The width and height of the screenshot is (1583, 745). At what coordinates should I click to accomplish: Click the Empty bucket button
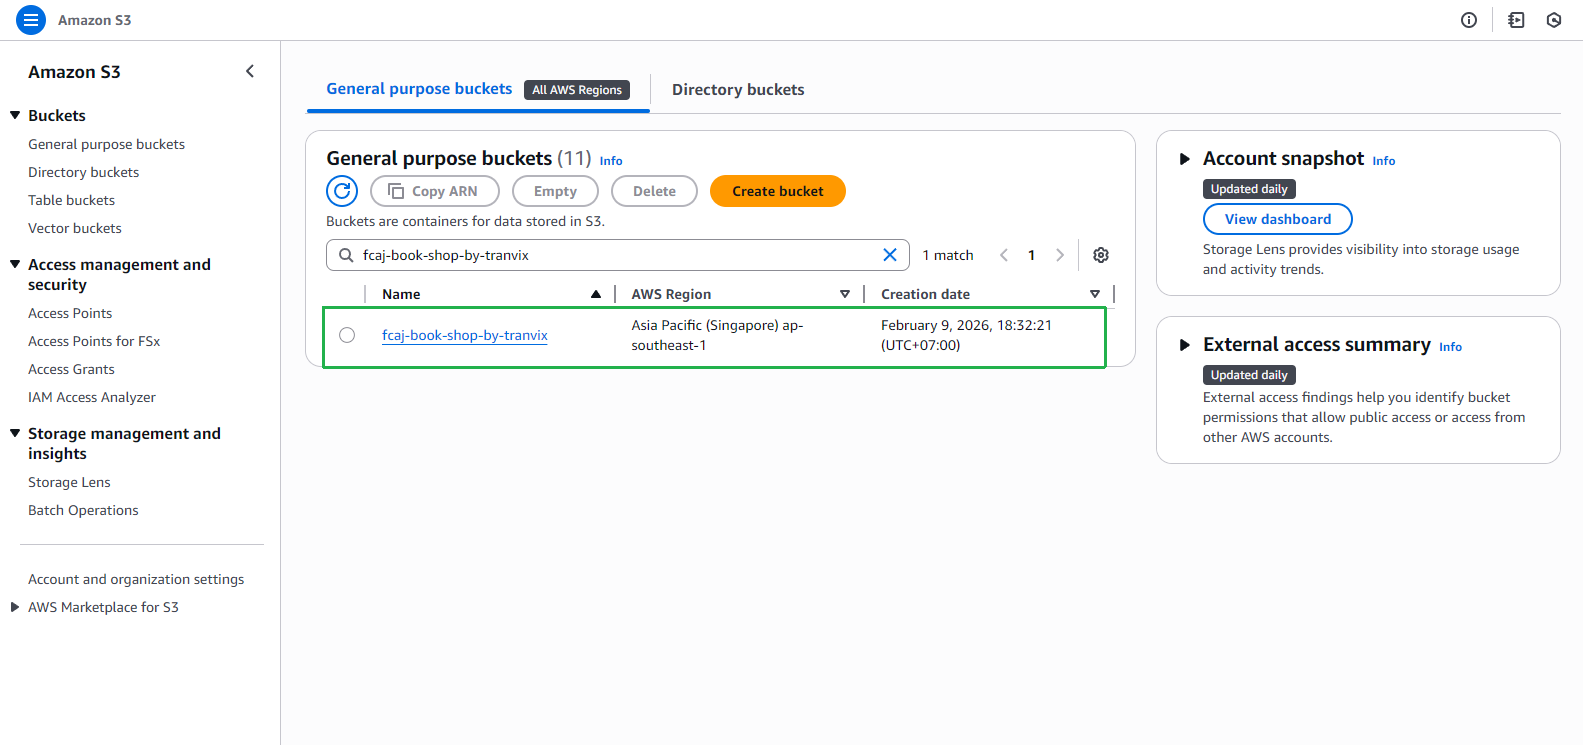pyautogui.click(x=555, y=191)
